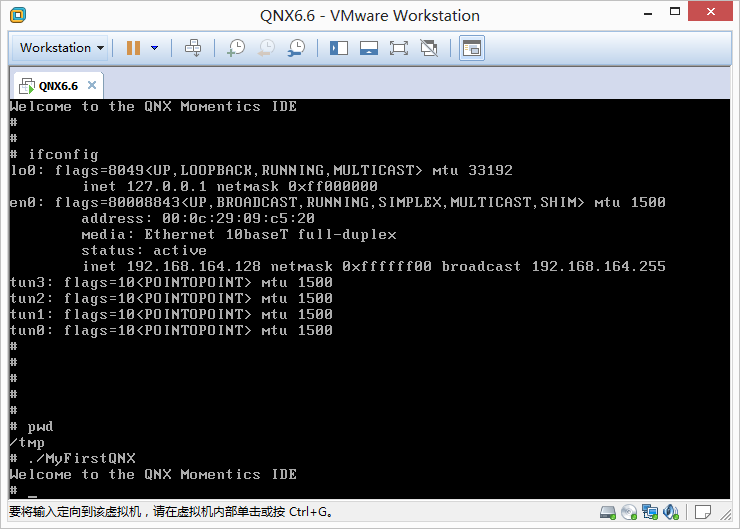740x529 pixels.
Task: Click the CD/DVD drive status icon
Action: point(629,512)
